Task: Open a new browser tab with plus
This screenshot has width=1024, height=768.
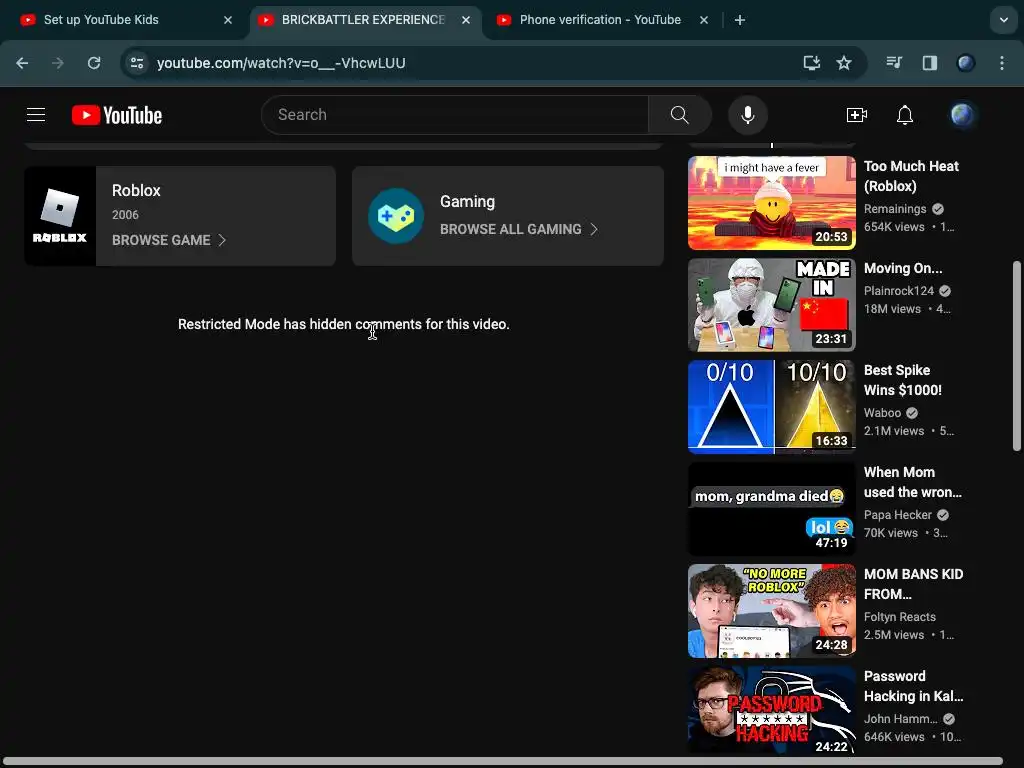Action: (740, 20)
